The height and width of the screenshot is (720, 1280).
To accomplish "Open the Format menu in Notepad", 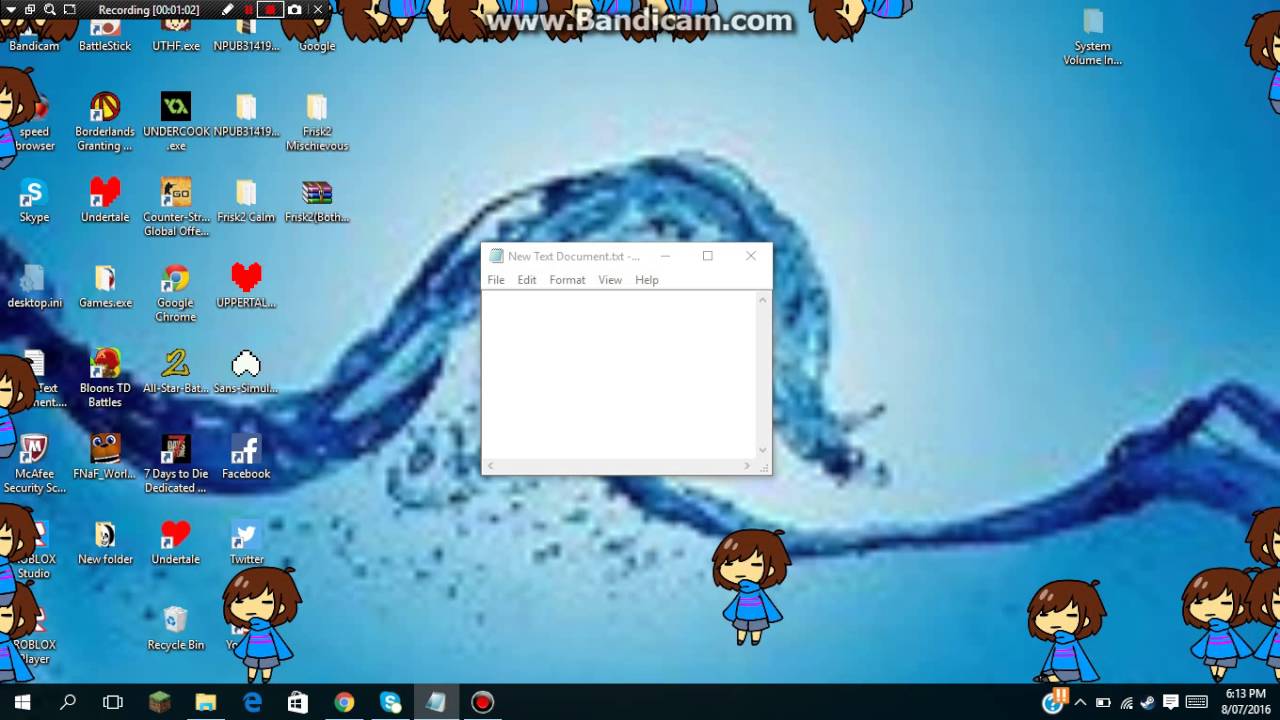I will [567, 280].
